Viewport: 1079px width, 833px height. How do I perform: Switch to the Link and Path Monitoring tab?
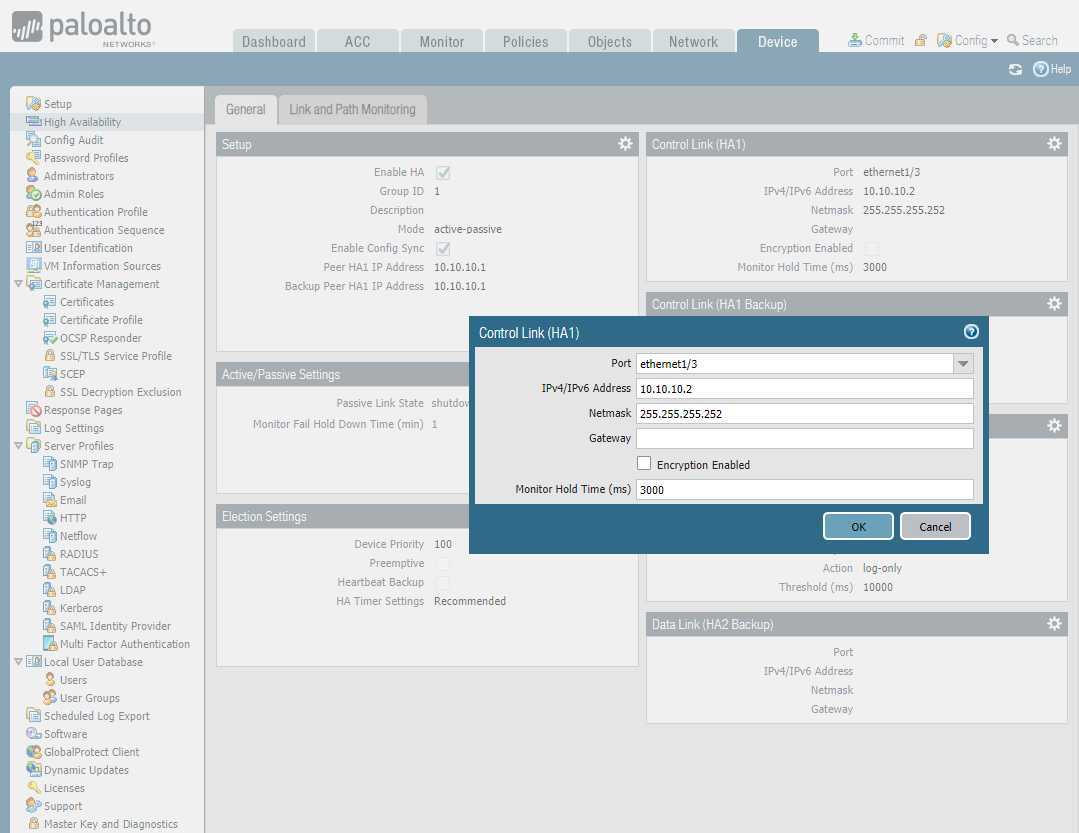[x=352, y=110]
